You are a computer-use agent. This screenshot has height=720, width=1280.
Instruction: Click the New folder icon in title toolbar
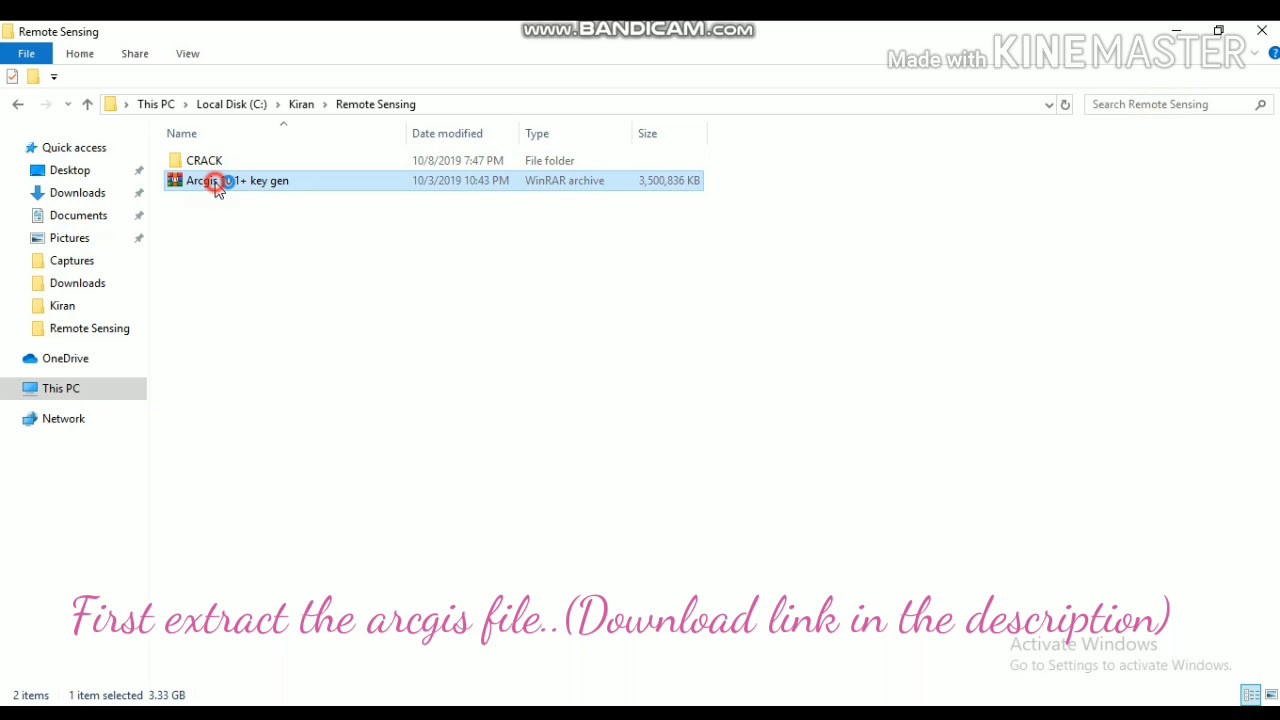tap(33, 76)
